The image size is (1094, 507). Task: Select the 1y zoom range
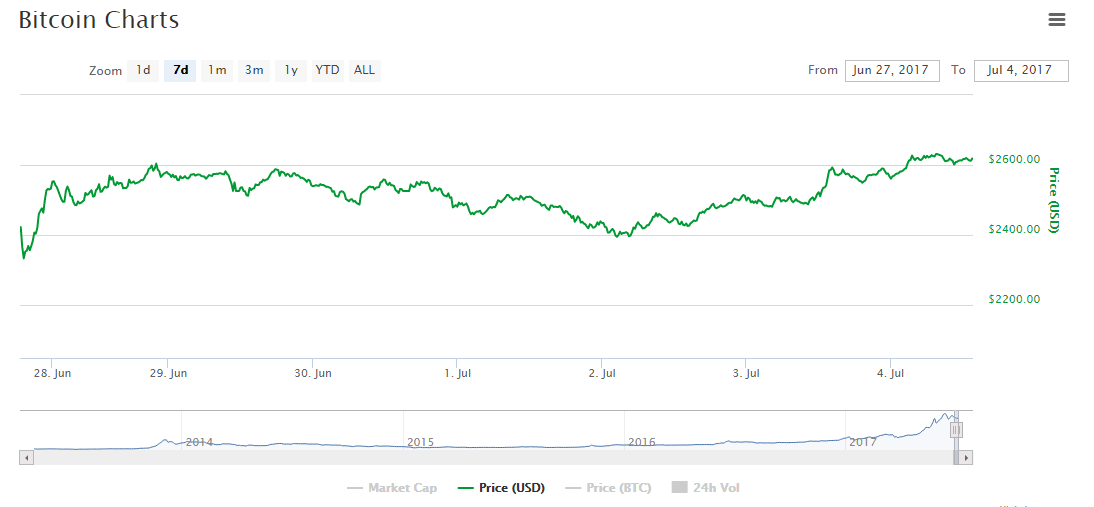(x=291, y=70)
